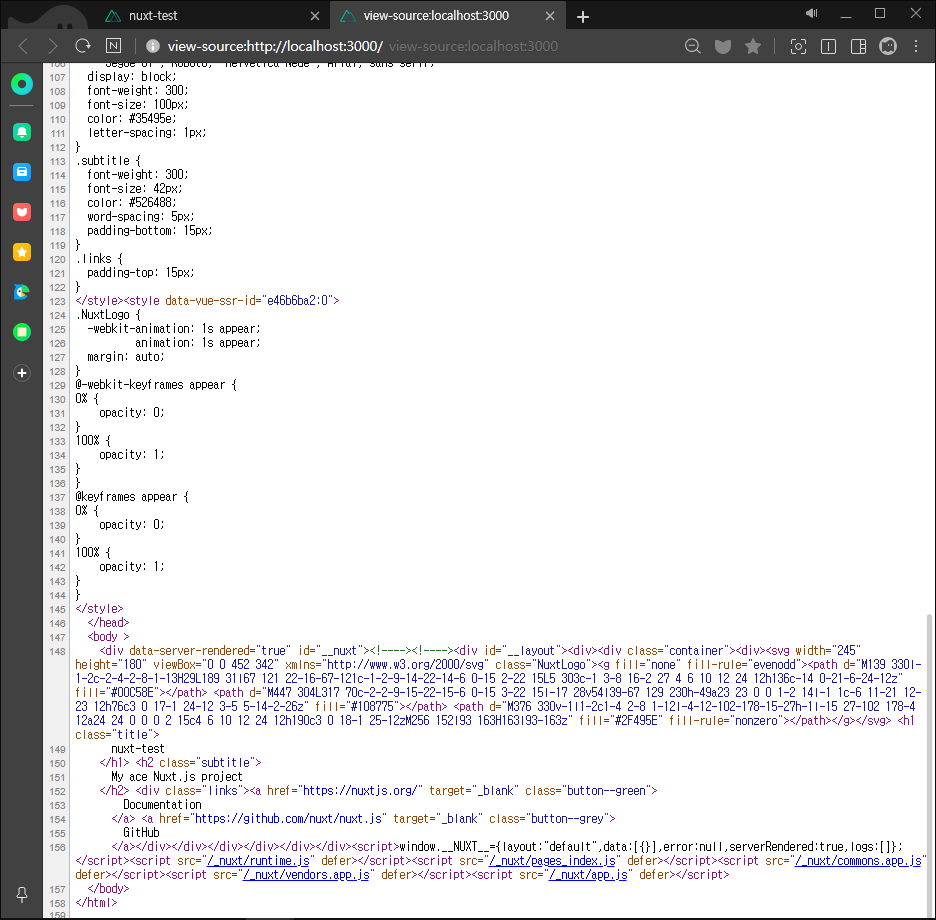The width and height of the screenshot is (936, 920).
Task: Click the data-vue-ssr-id style tag line
Action: tap(207, 300)
